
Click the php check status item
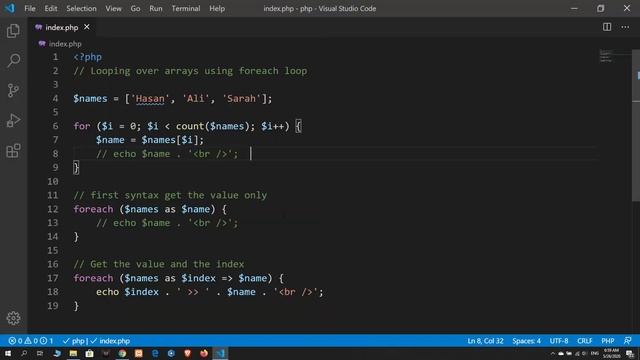[x=74, y=341]
